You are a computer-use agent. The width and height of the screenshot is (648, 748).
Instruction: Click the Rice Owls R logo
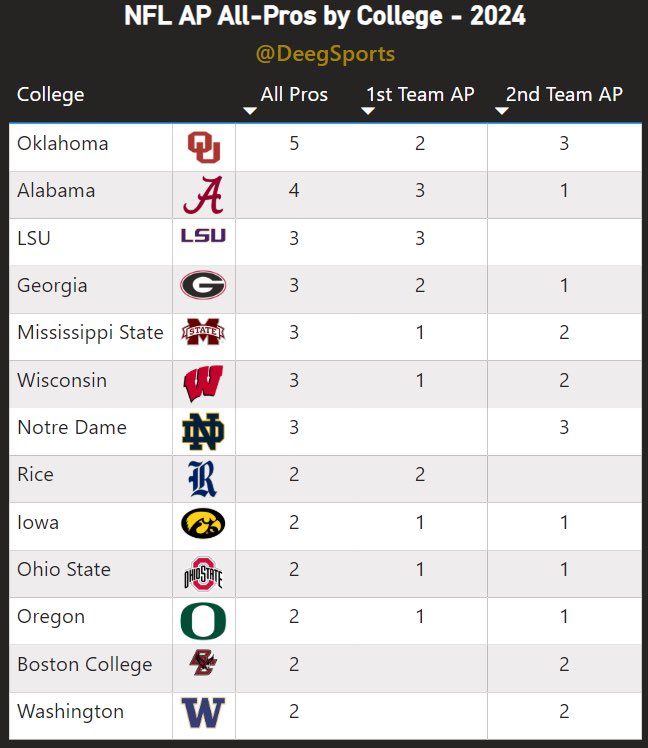pyautogui.click(x=202, y=478)
